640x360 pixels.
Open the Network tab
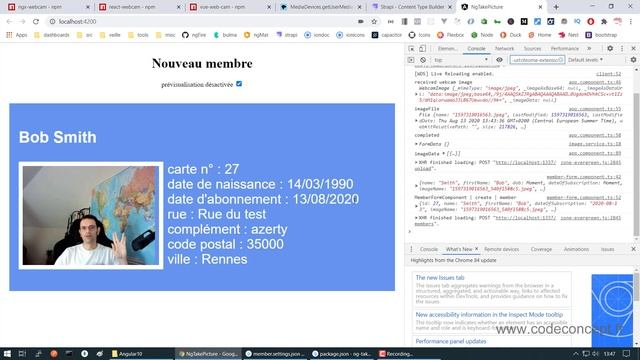click(504, 49)
